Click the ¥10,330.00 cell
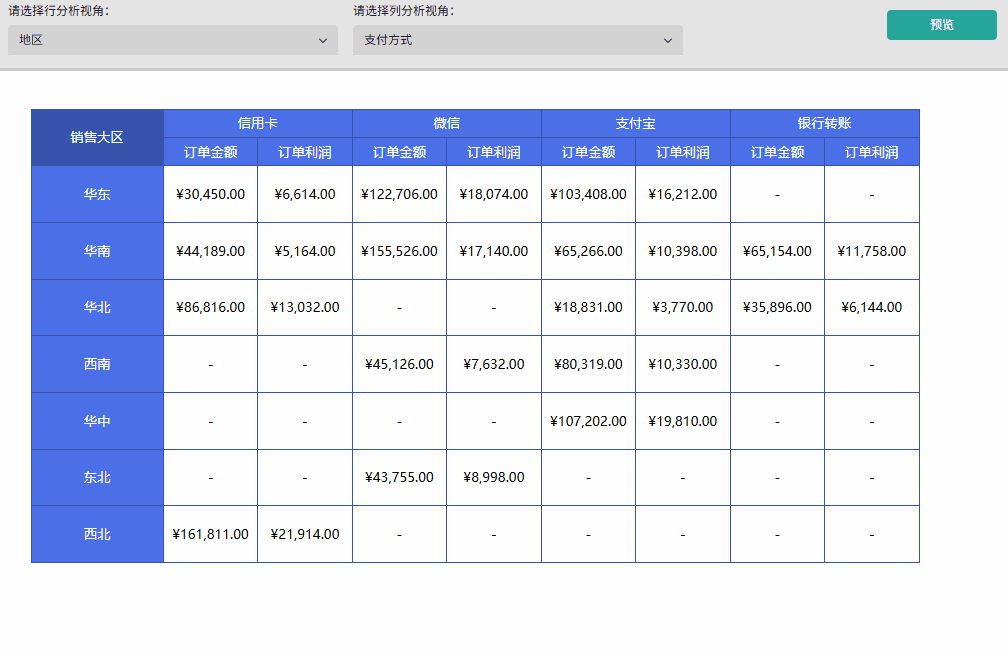This screenshot has width=1008, height=655. click(683, 364)
